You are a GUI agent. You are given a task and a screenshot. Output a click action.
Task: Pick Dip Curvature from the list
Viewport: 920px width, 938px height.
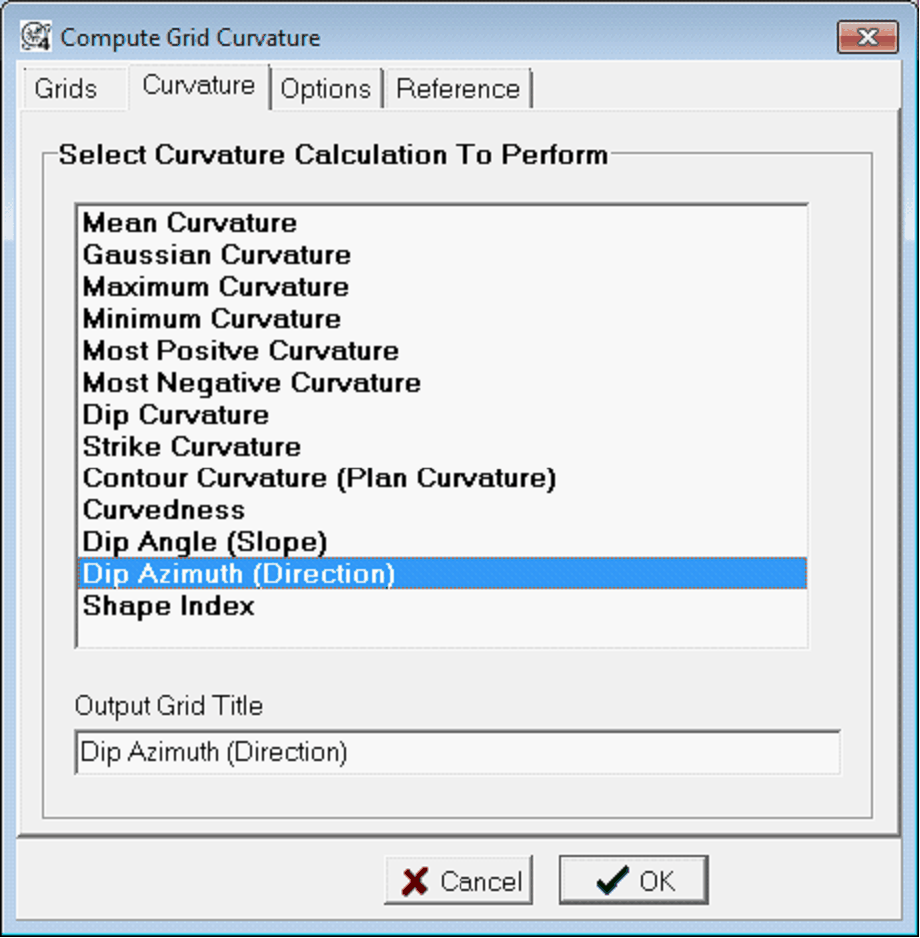pos(175,415)
